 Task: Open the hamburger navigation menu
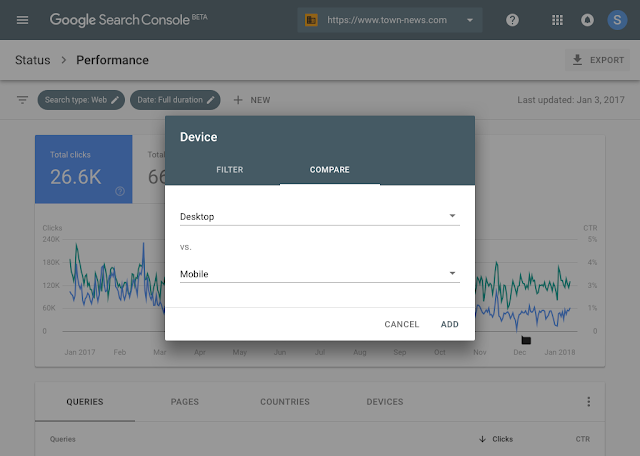tap(22, 20)
